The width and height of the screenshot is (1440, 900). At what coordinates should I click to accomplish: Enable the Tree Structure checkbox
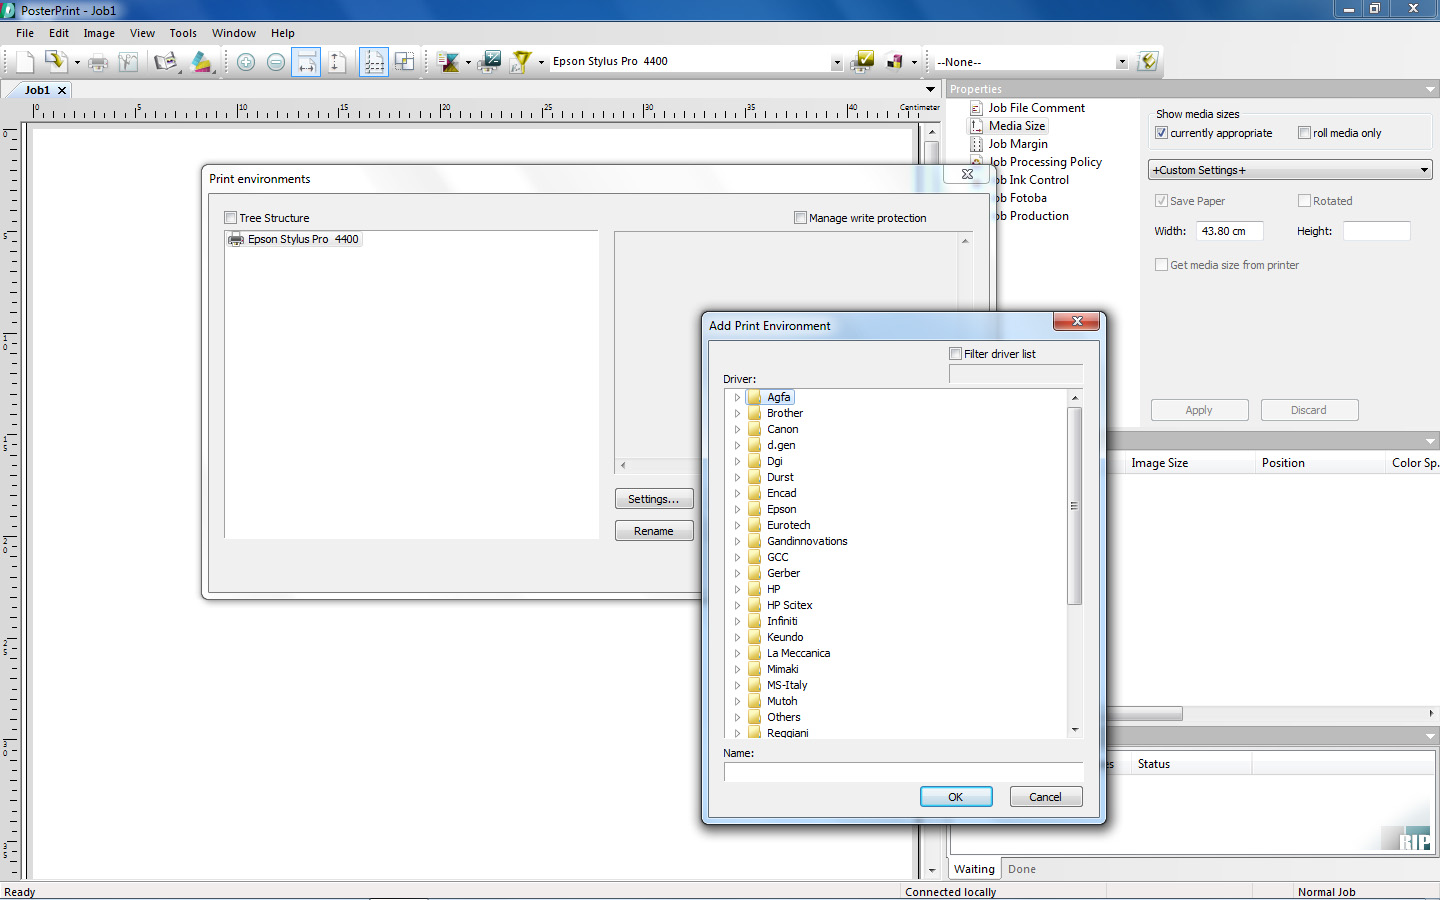coord(231,218)
